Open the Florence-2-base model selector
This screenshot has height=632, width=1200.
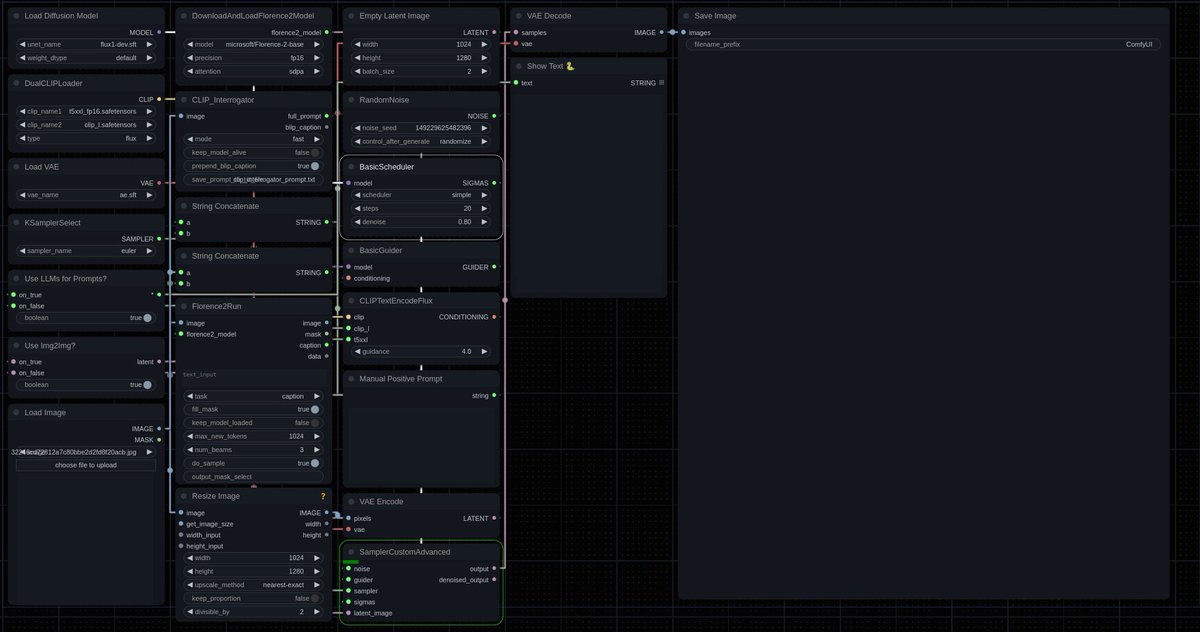[x=253, y=45]
